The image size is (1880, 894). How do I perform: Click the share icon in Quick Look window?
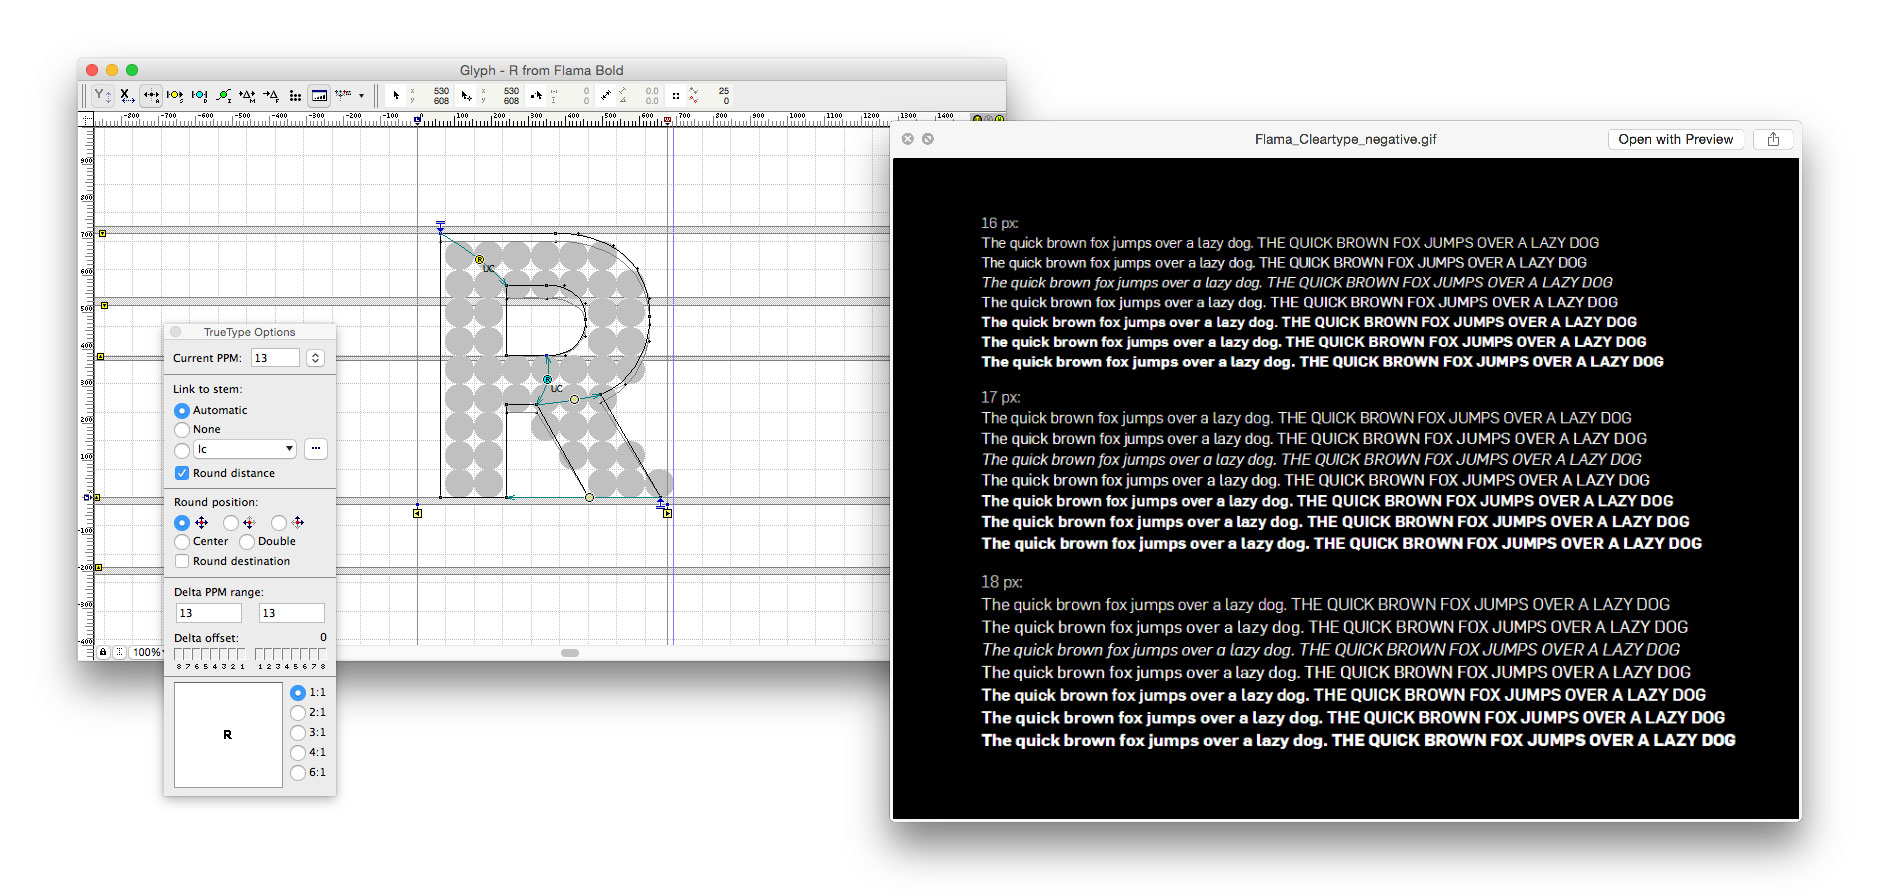pos(1773,139)
